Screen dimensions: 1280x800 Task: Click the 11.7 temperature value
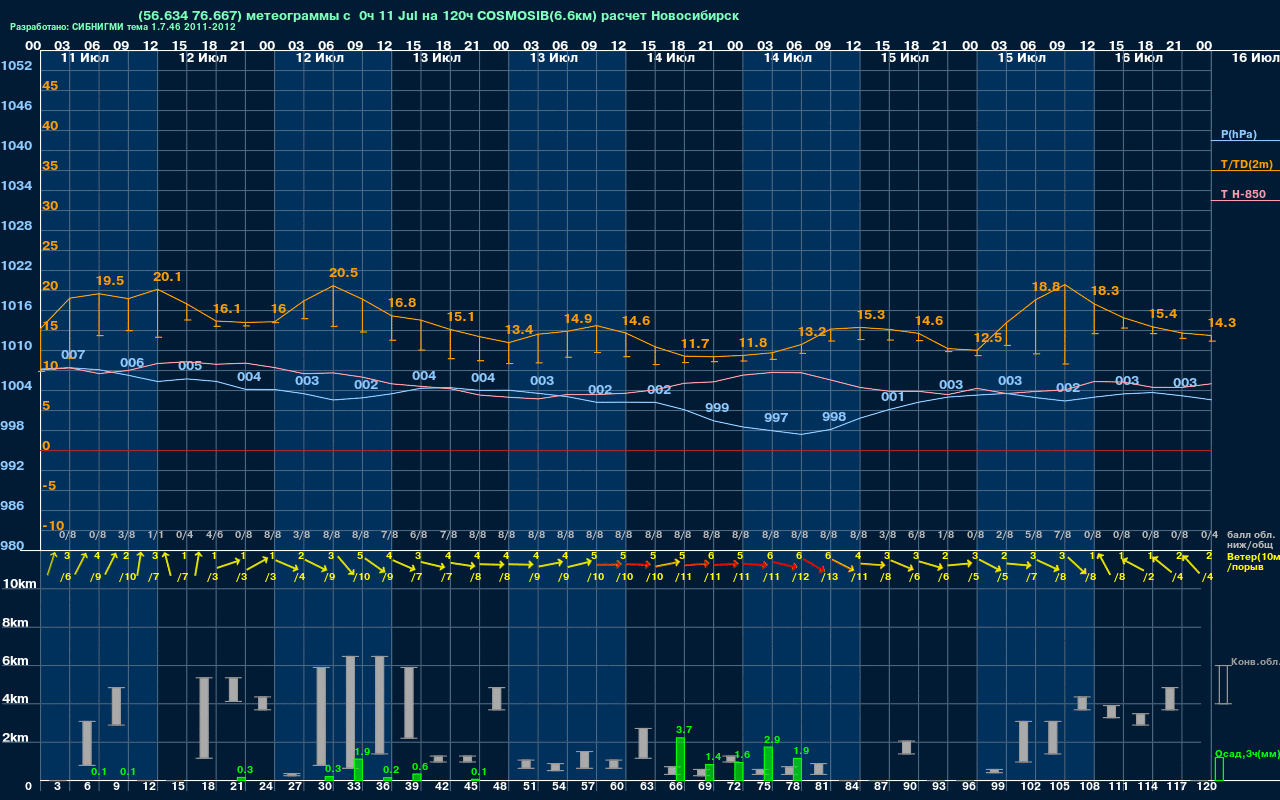coord(694,344)
